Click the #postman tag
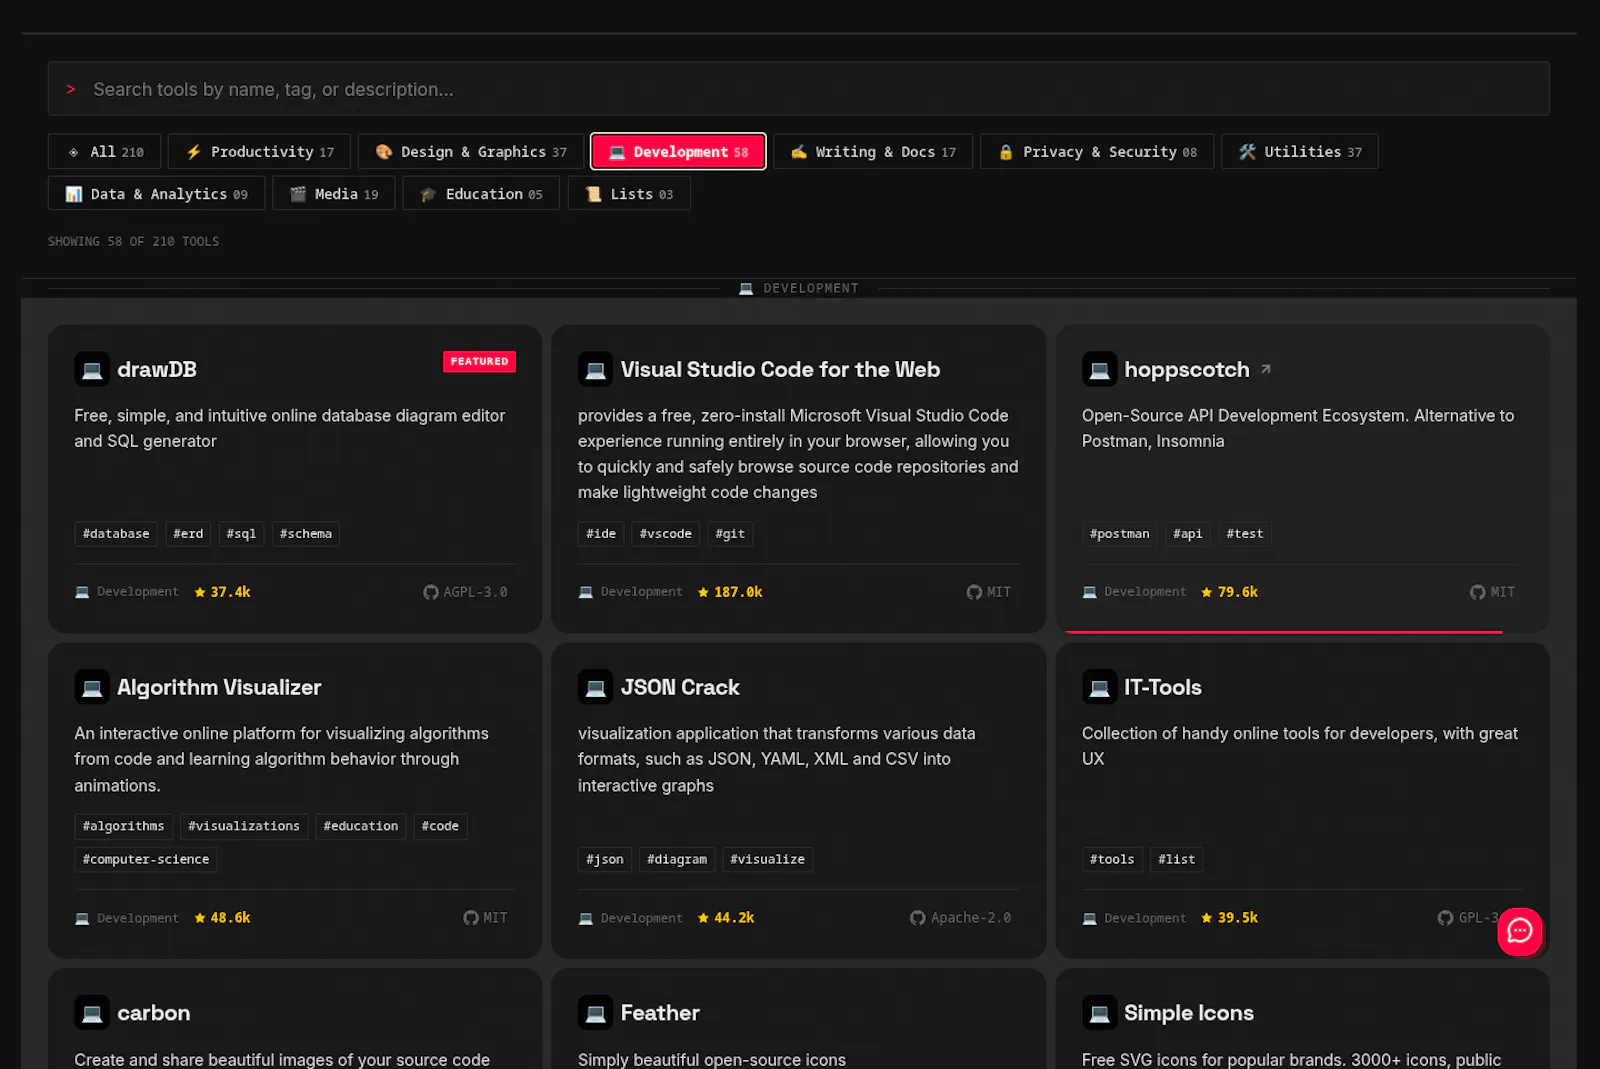The image size is (1600, 1069). [1120, 534]
